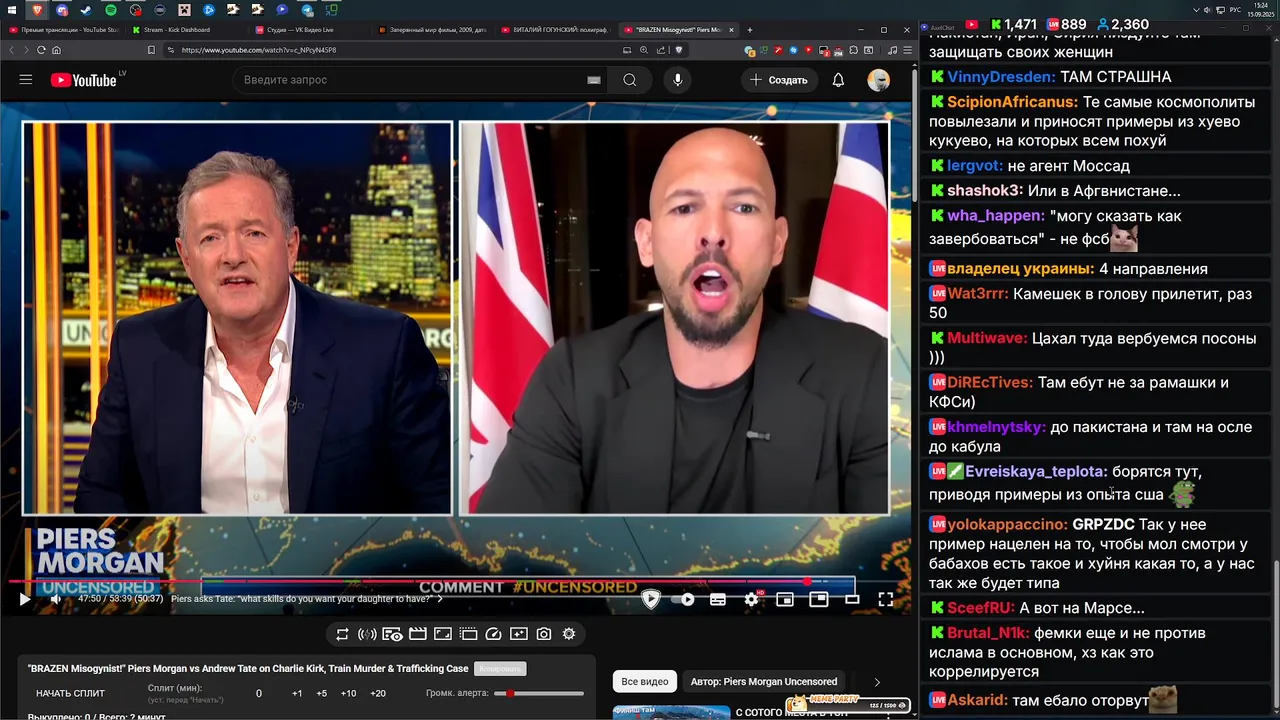Switch the РУС keyboard language indicator
1280x720 pixels.
(1235, 10)
